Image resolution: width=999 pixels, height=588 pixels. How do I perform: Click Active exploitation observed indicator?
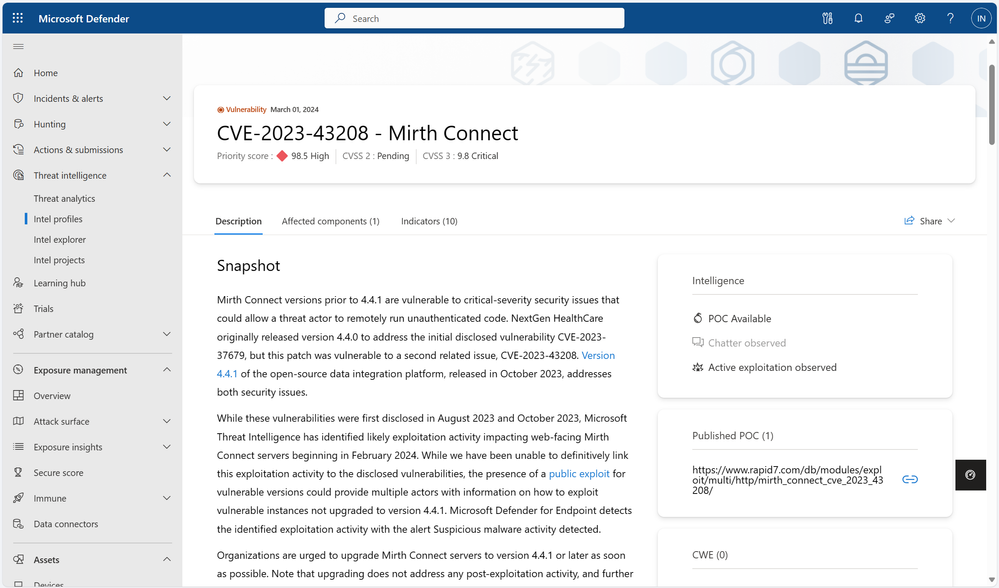(765, 367)
